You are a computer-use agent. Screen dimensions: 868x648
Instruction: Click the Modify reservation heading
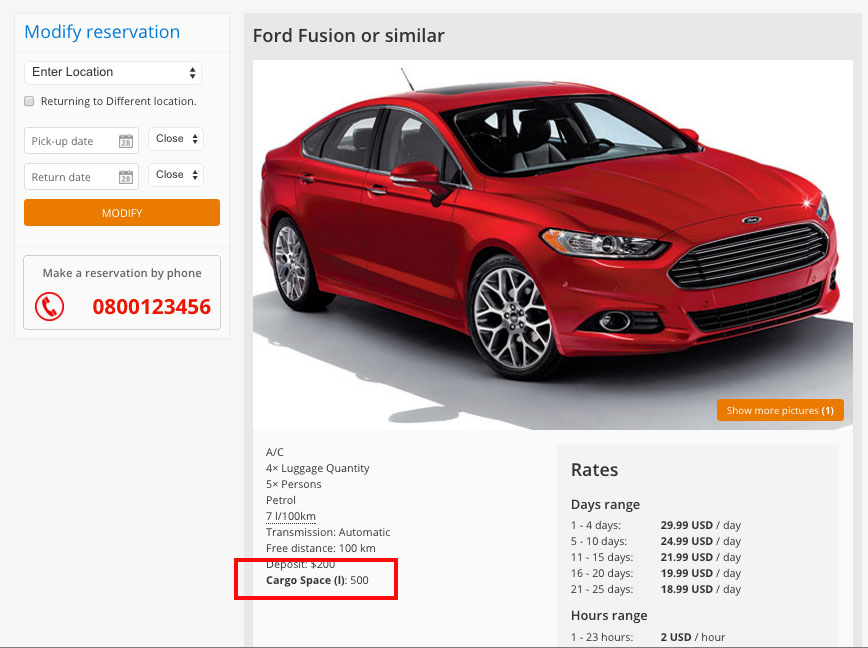coord(102,32)
